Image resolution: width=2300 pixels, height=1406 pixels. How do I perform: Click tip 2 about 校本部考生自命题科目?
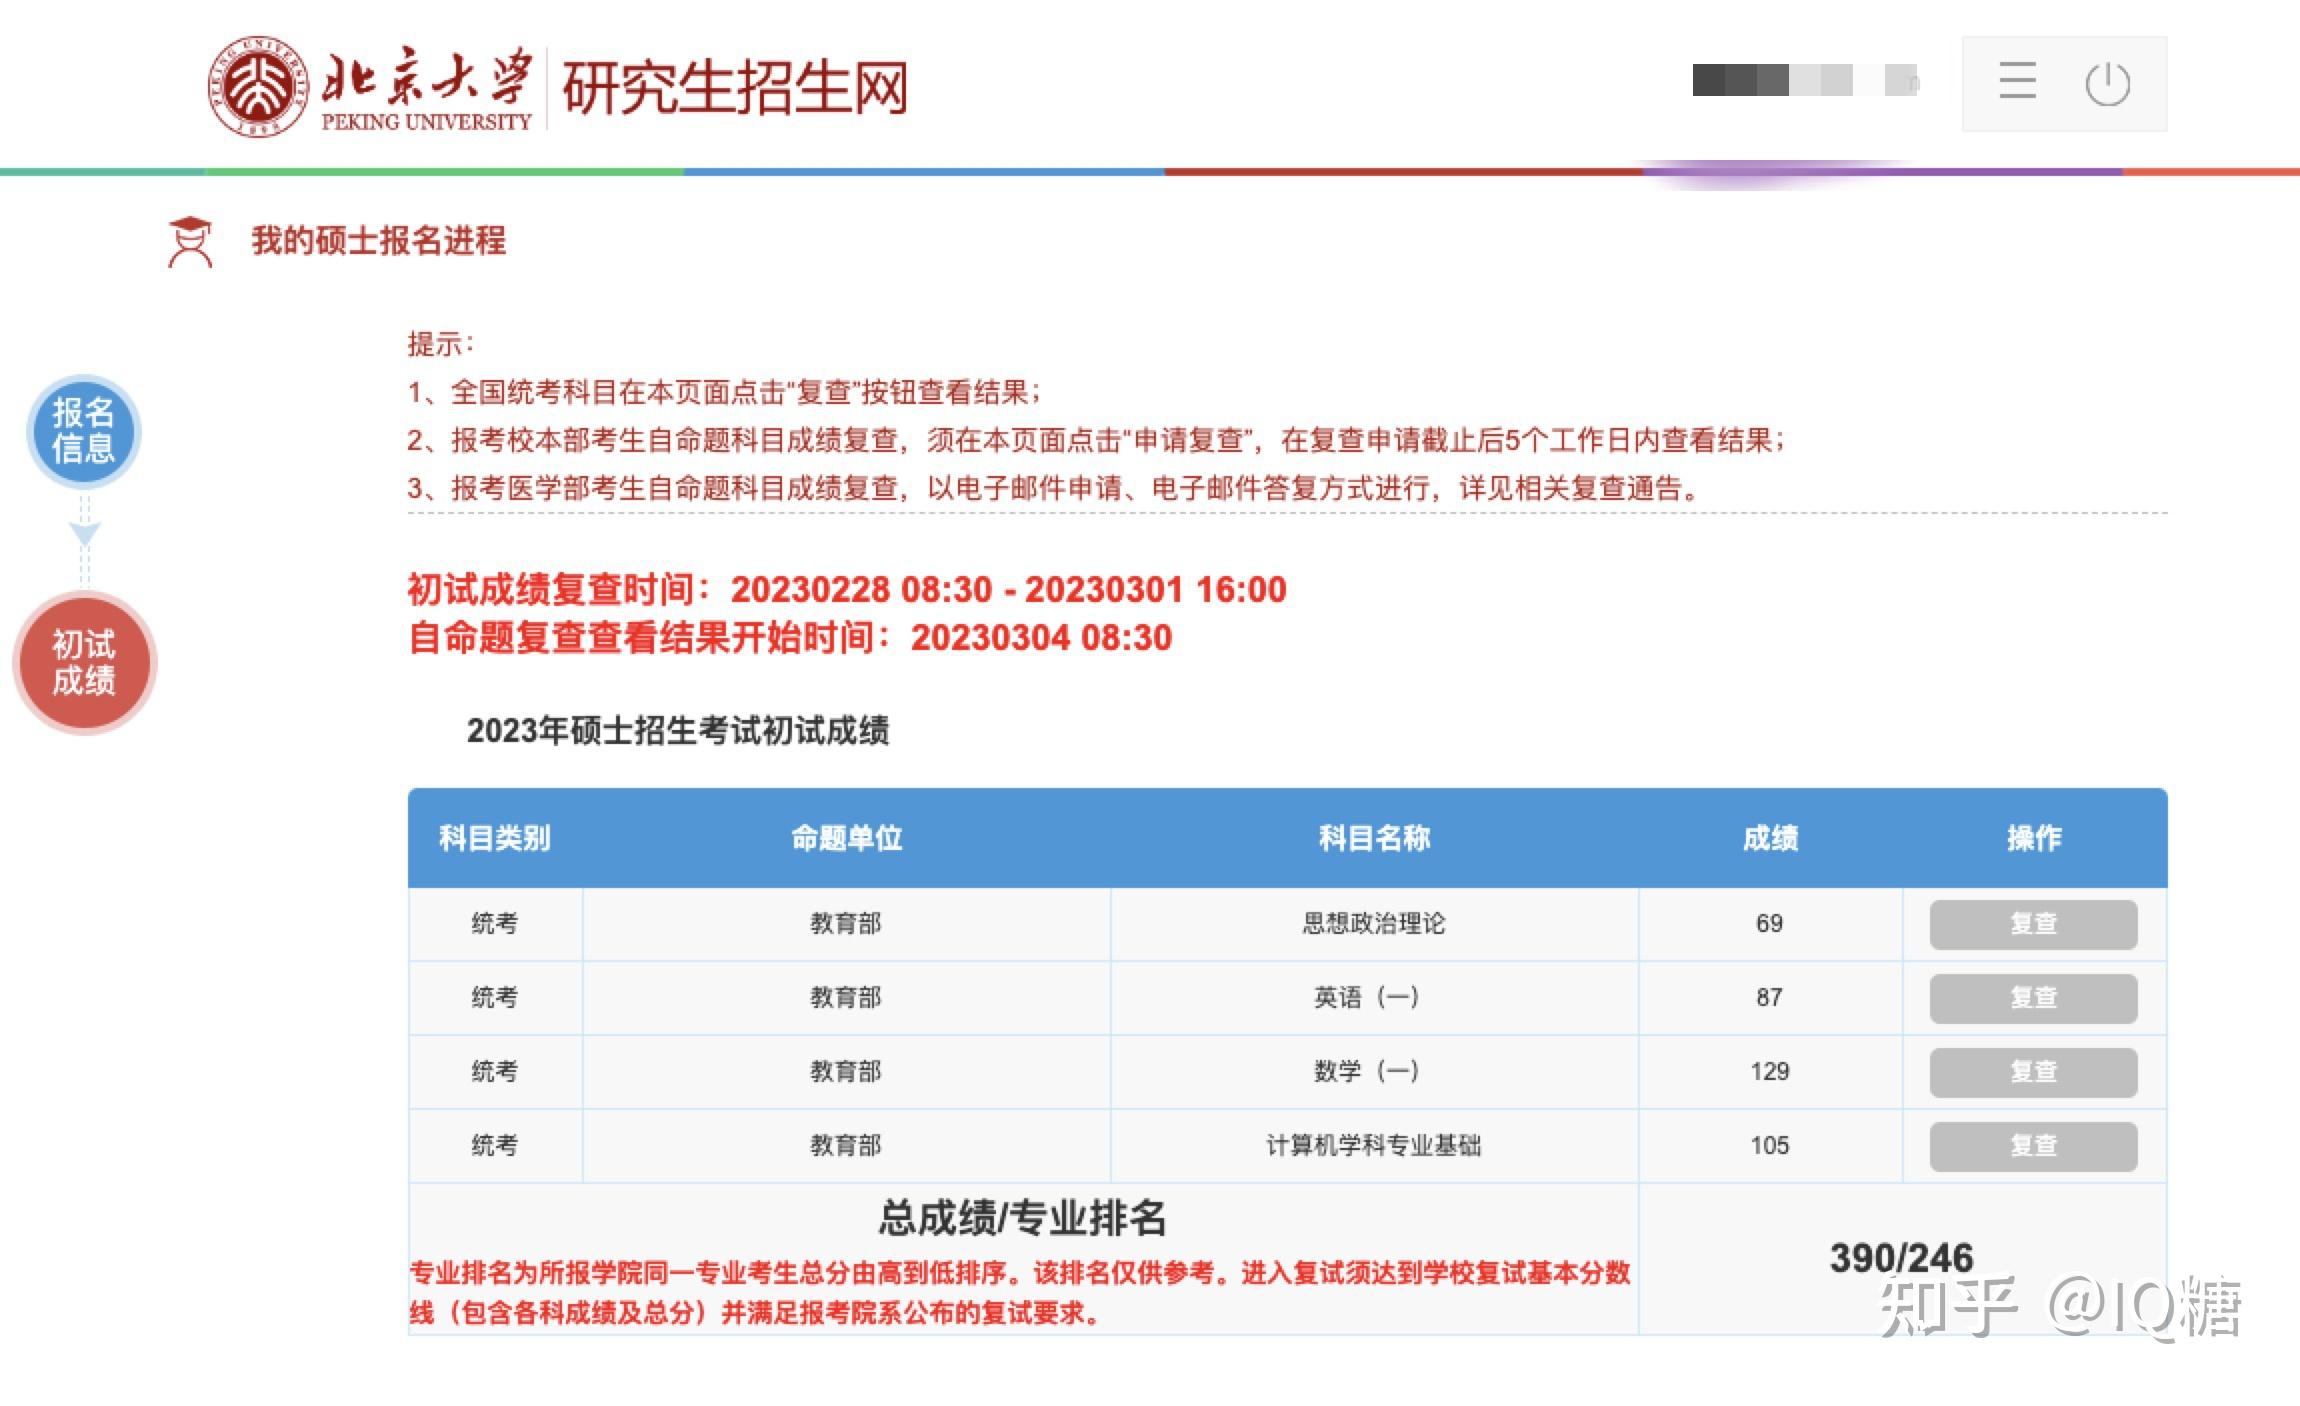coord(1097,440)
